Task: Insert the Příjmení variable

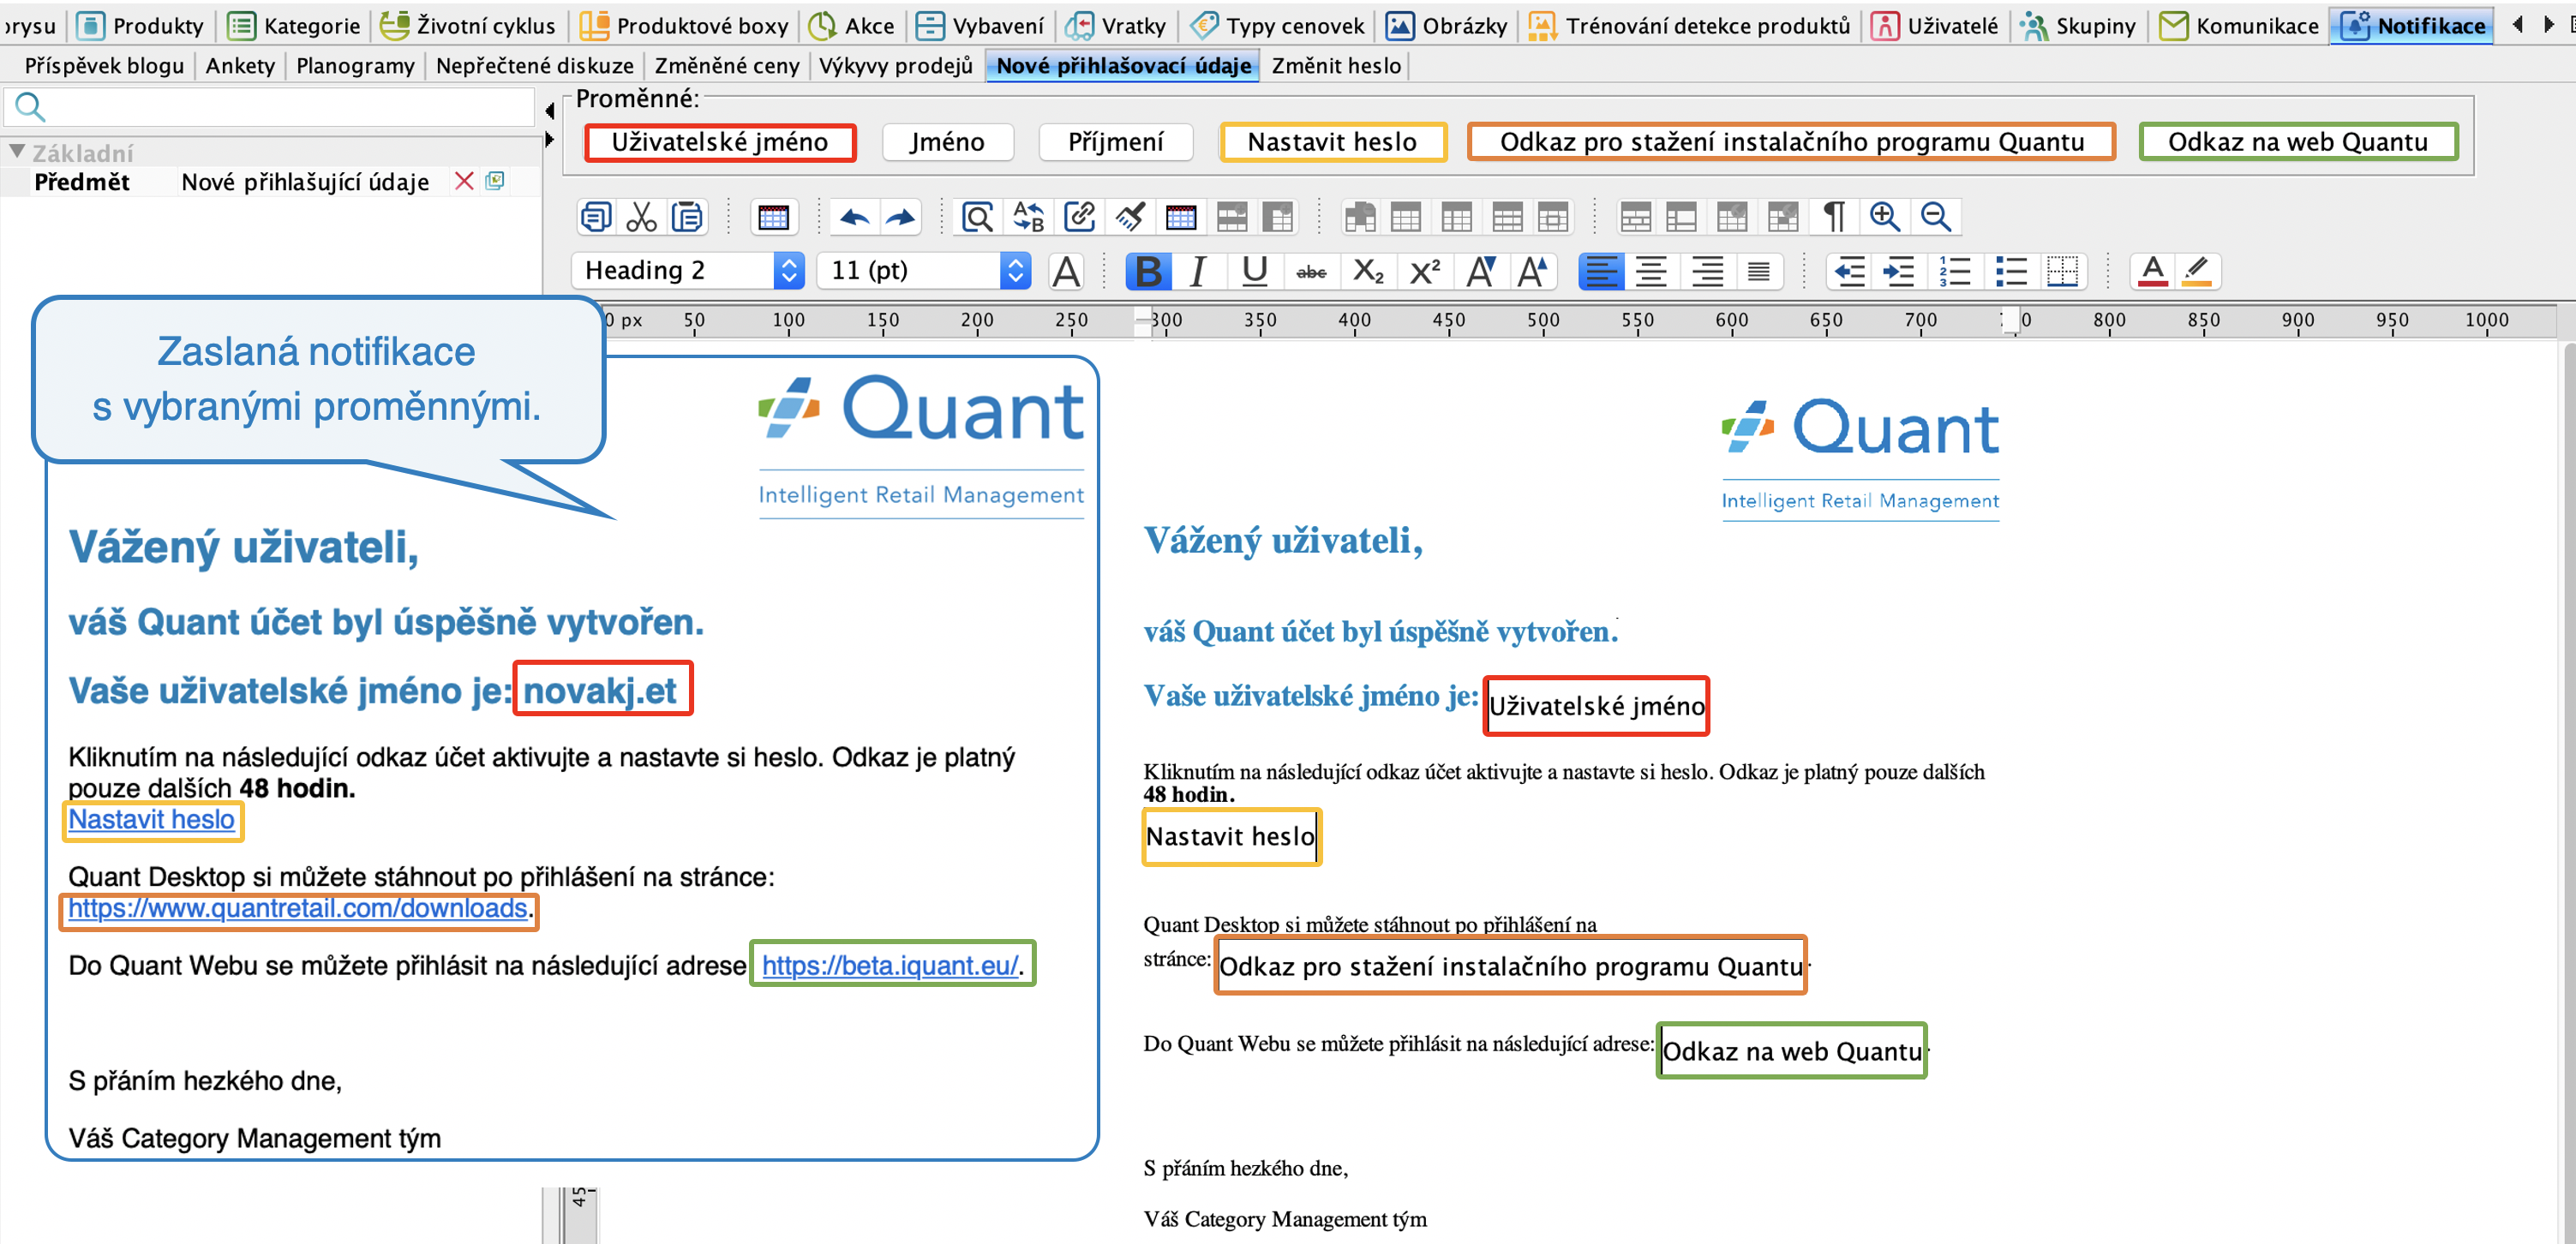Action: click(1115, 142)
